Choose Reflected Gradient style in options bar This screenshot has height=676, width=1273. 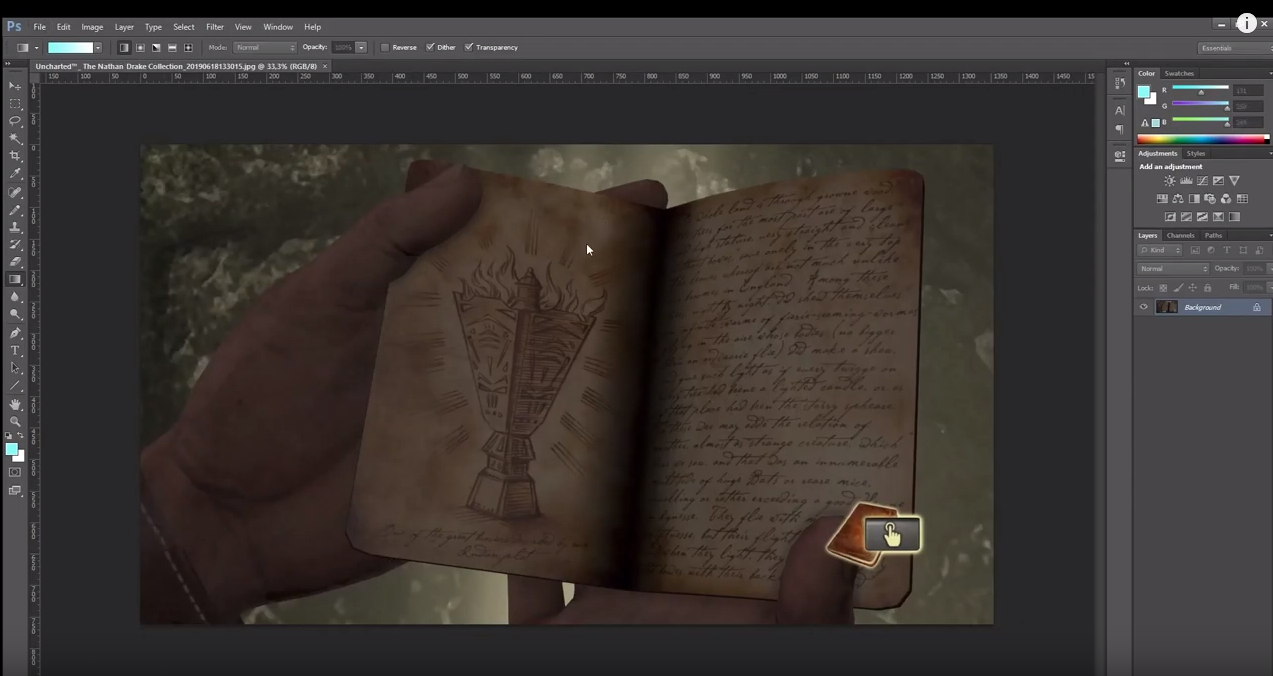(x=172, y=47)
